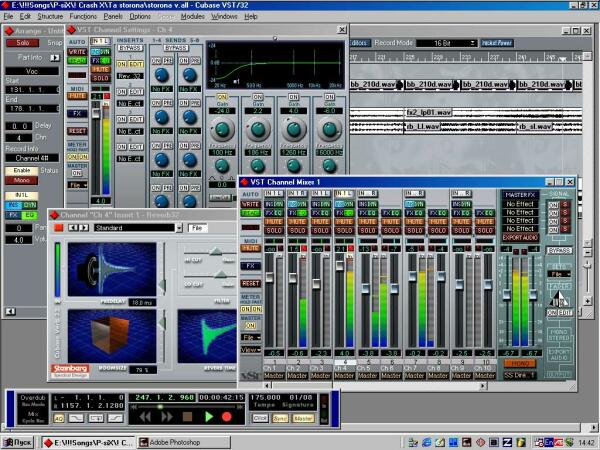Open the File menu
Viewport: 600px width, 450px height.
(x=8, y=16)
